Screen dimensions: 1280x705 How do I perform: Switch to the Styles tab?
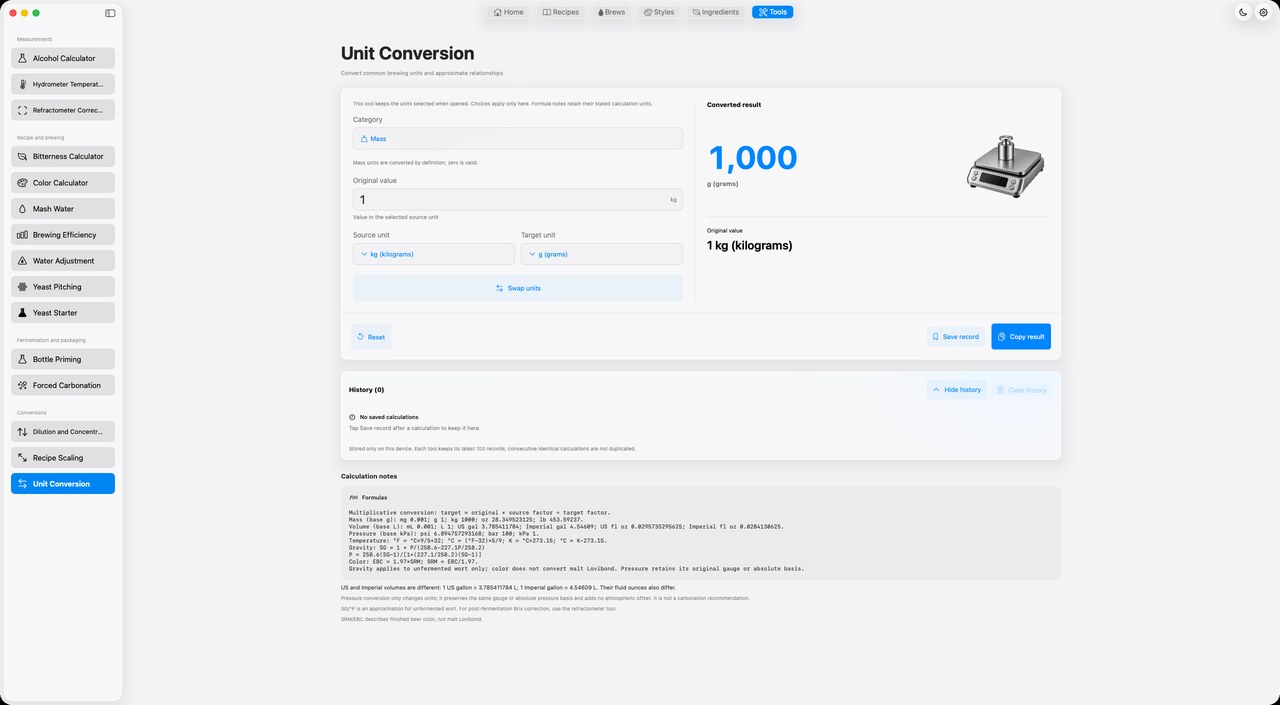pyautogui.click(x=659, y=12)
